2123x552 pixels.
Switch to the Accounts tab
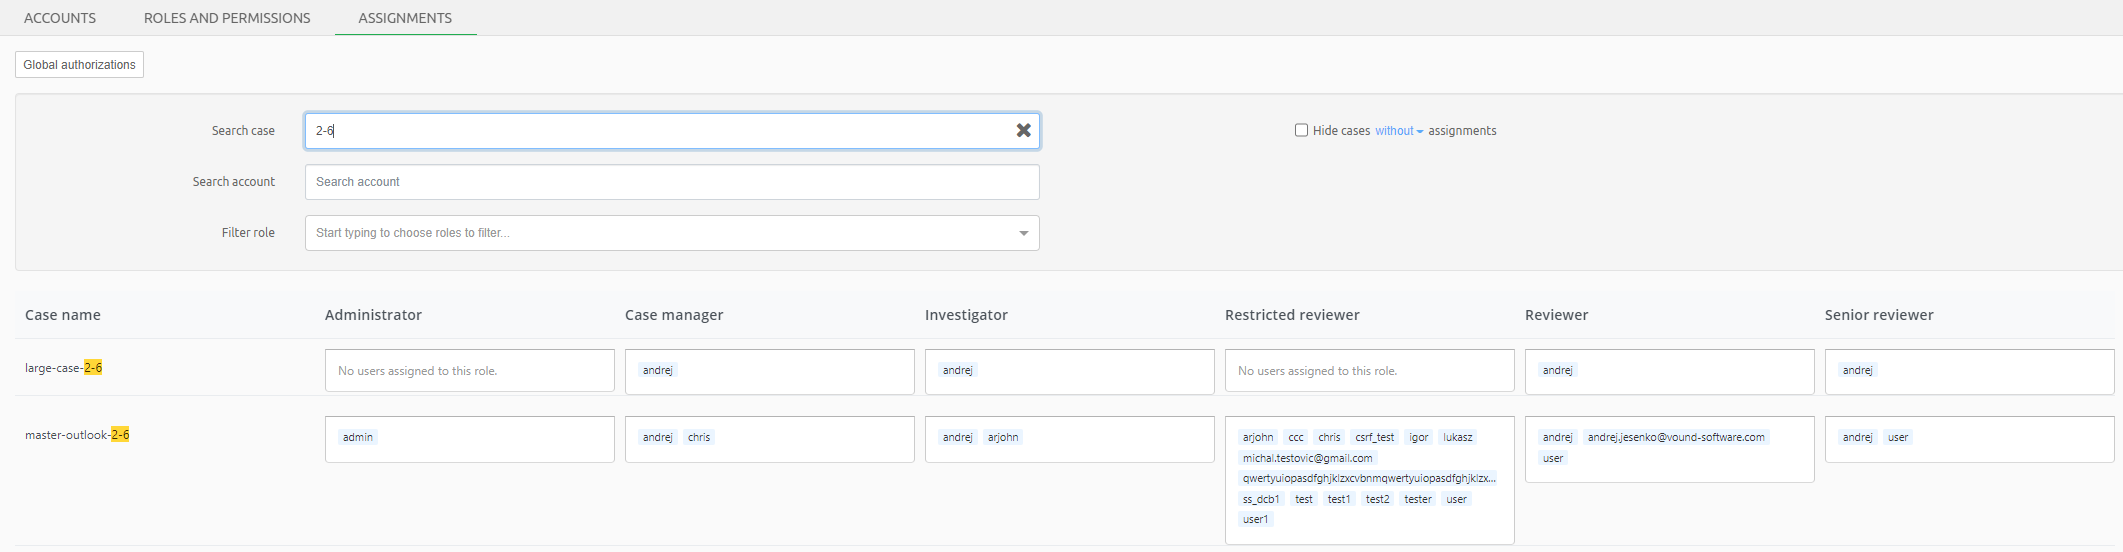coord(60,18)
